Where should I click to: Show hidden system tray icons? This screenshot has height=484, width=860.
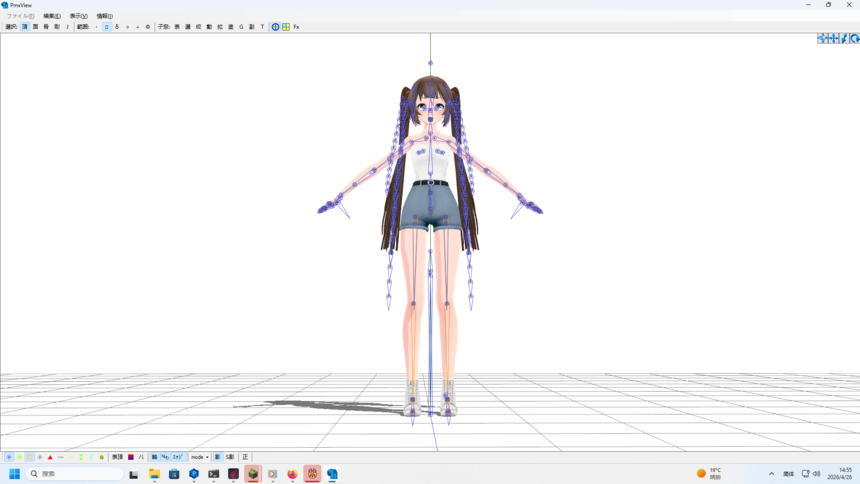coord(772,474)
